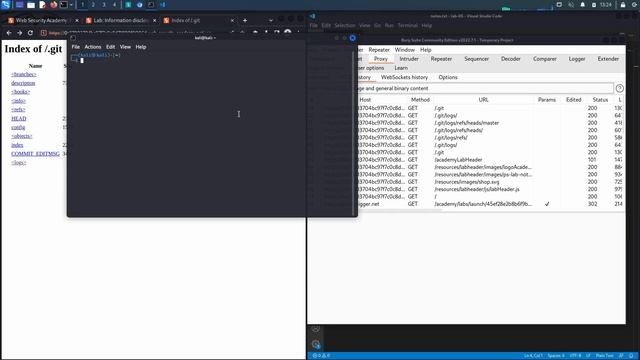Switch to workspace 3
The image size is (640, 360).
coord(104,5)
